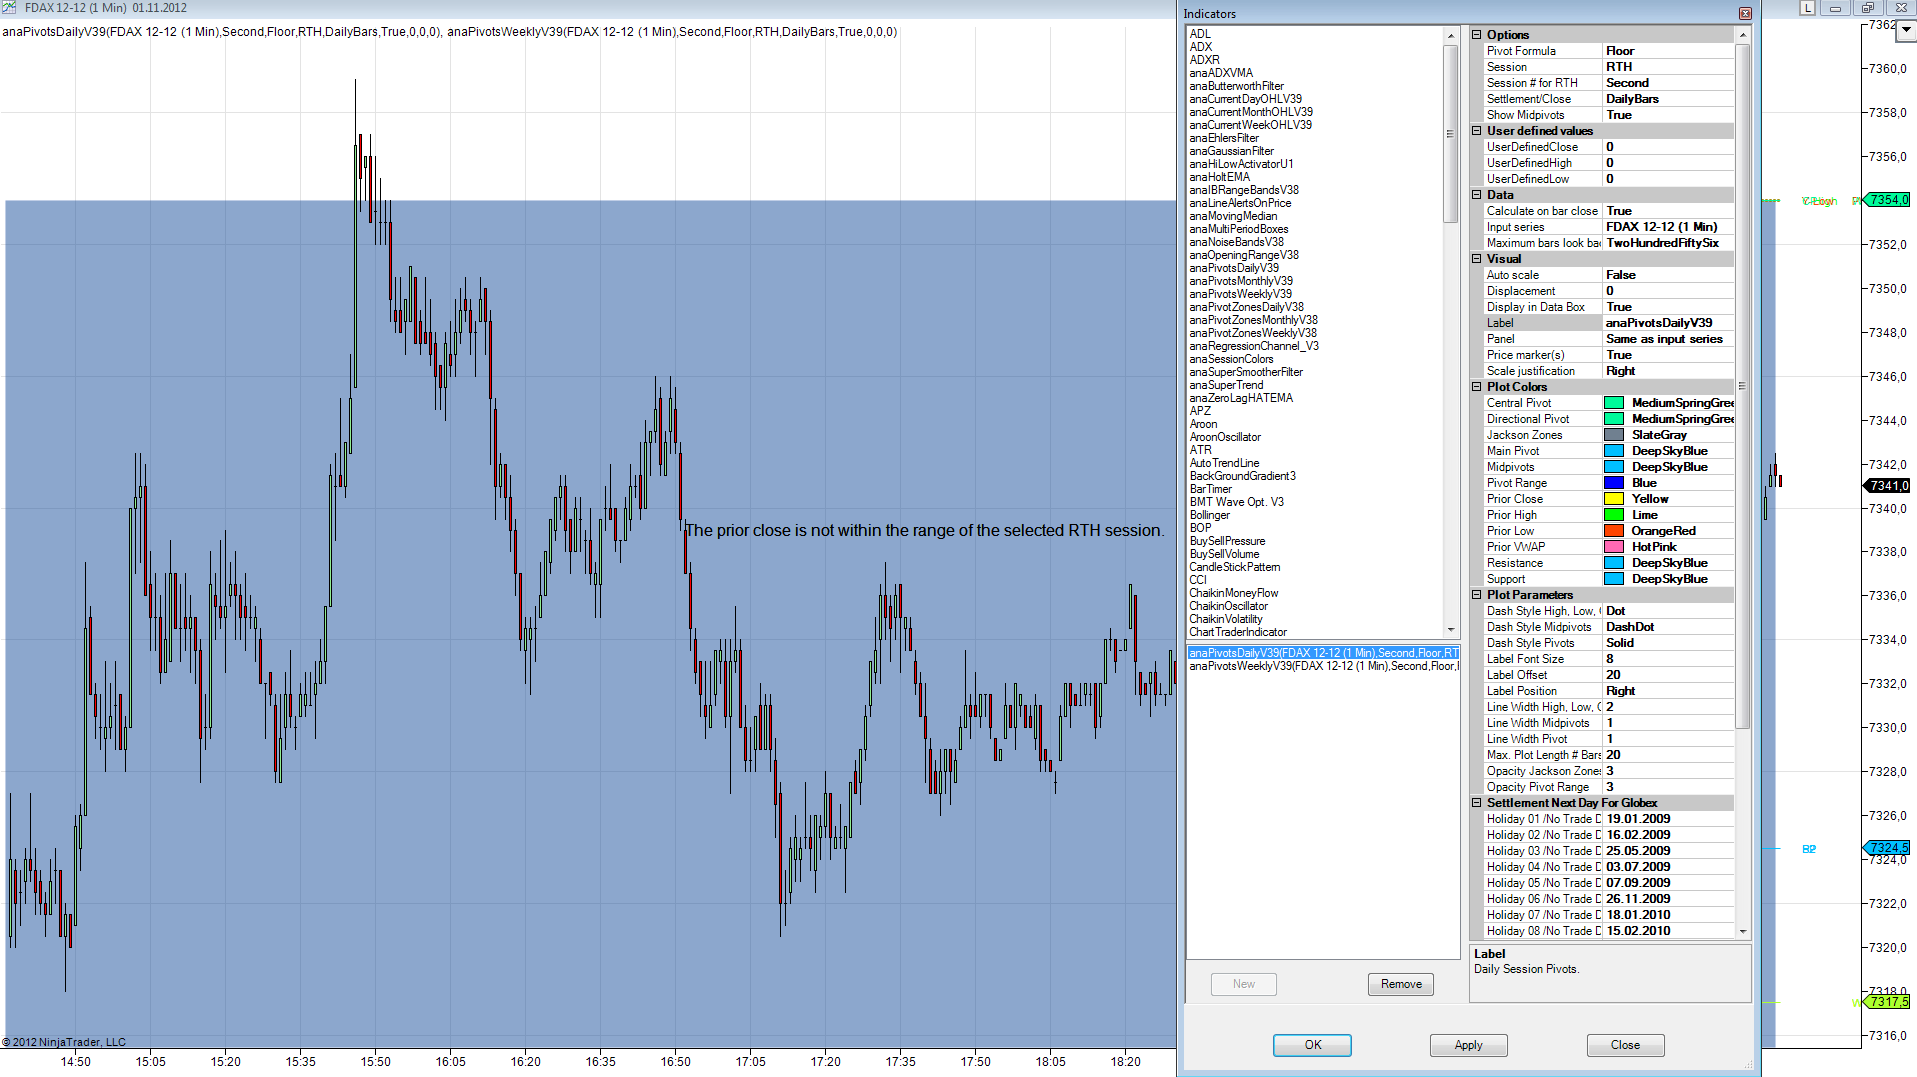
Task: Select anaSessionColors in indicator list
Action: point(1231,359)
